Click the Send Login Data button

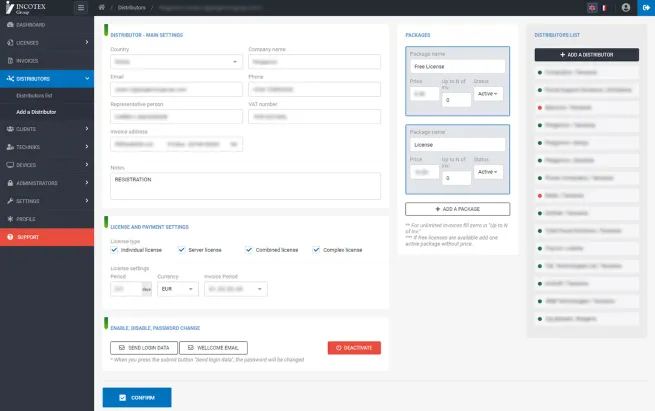click(x=144, y=348)
